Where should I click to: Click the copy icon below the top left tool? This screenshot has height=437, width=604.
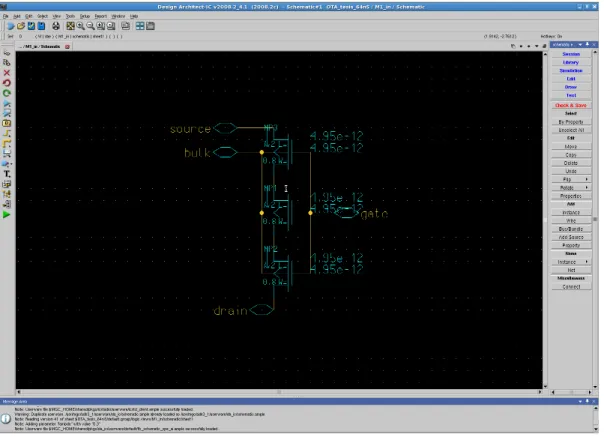(x=7, y=63)
